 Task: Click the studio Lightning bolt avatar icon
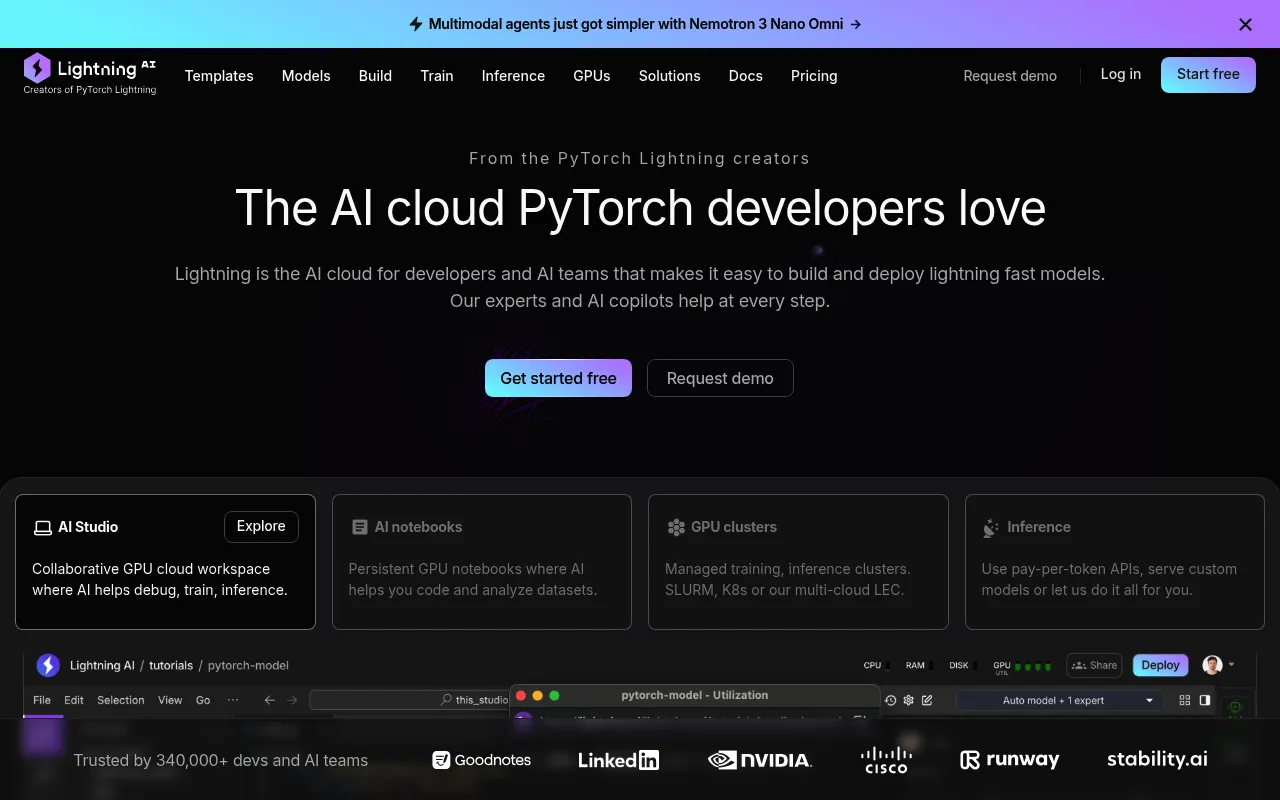click(x=48, y=665)
